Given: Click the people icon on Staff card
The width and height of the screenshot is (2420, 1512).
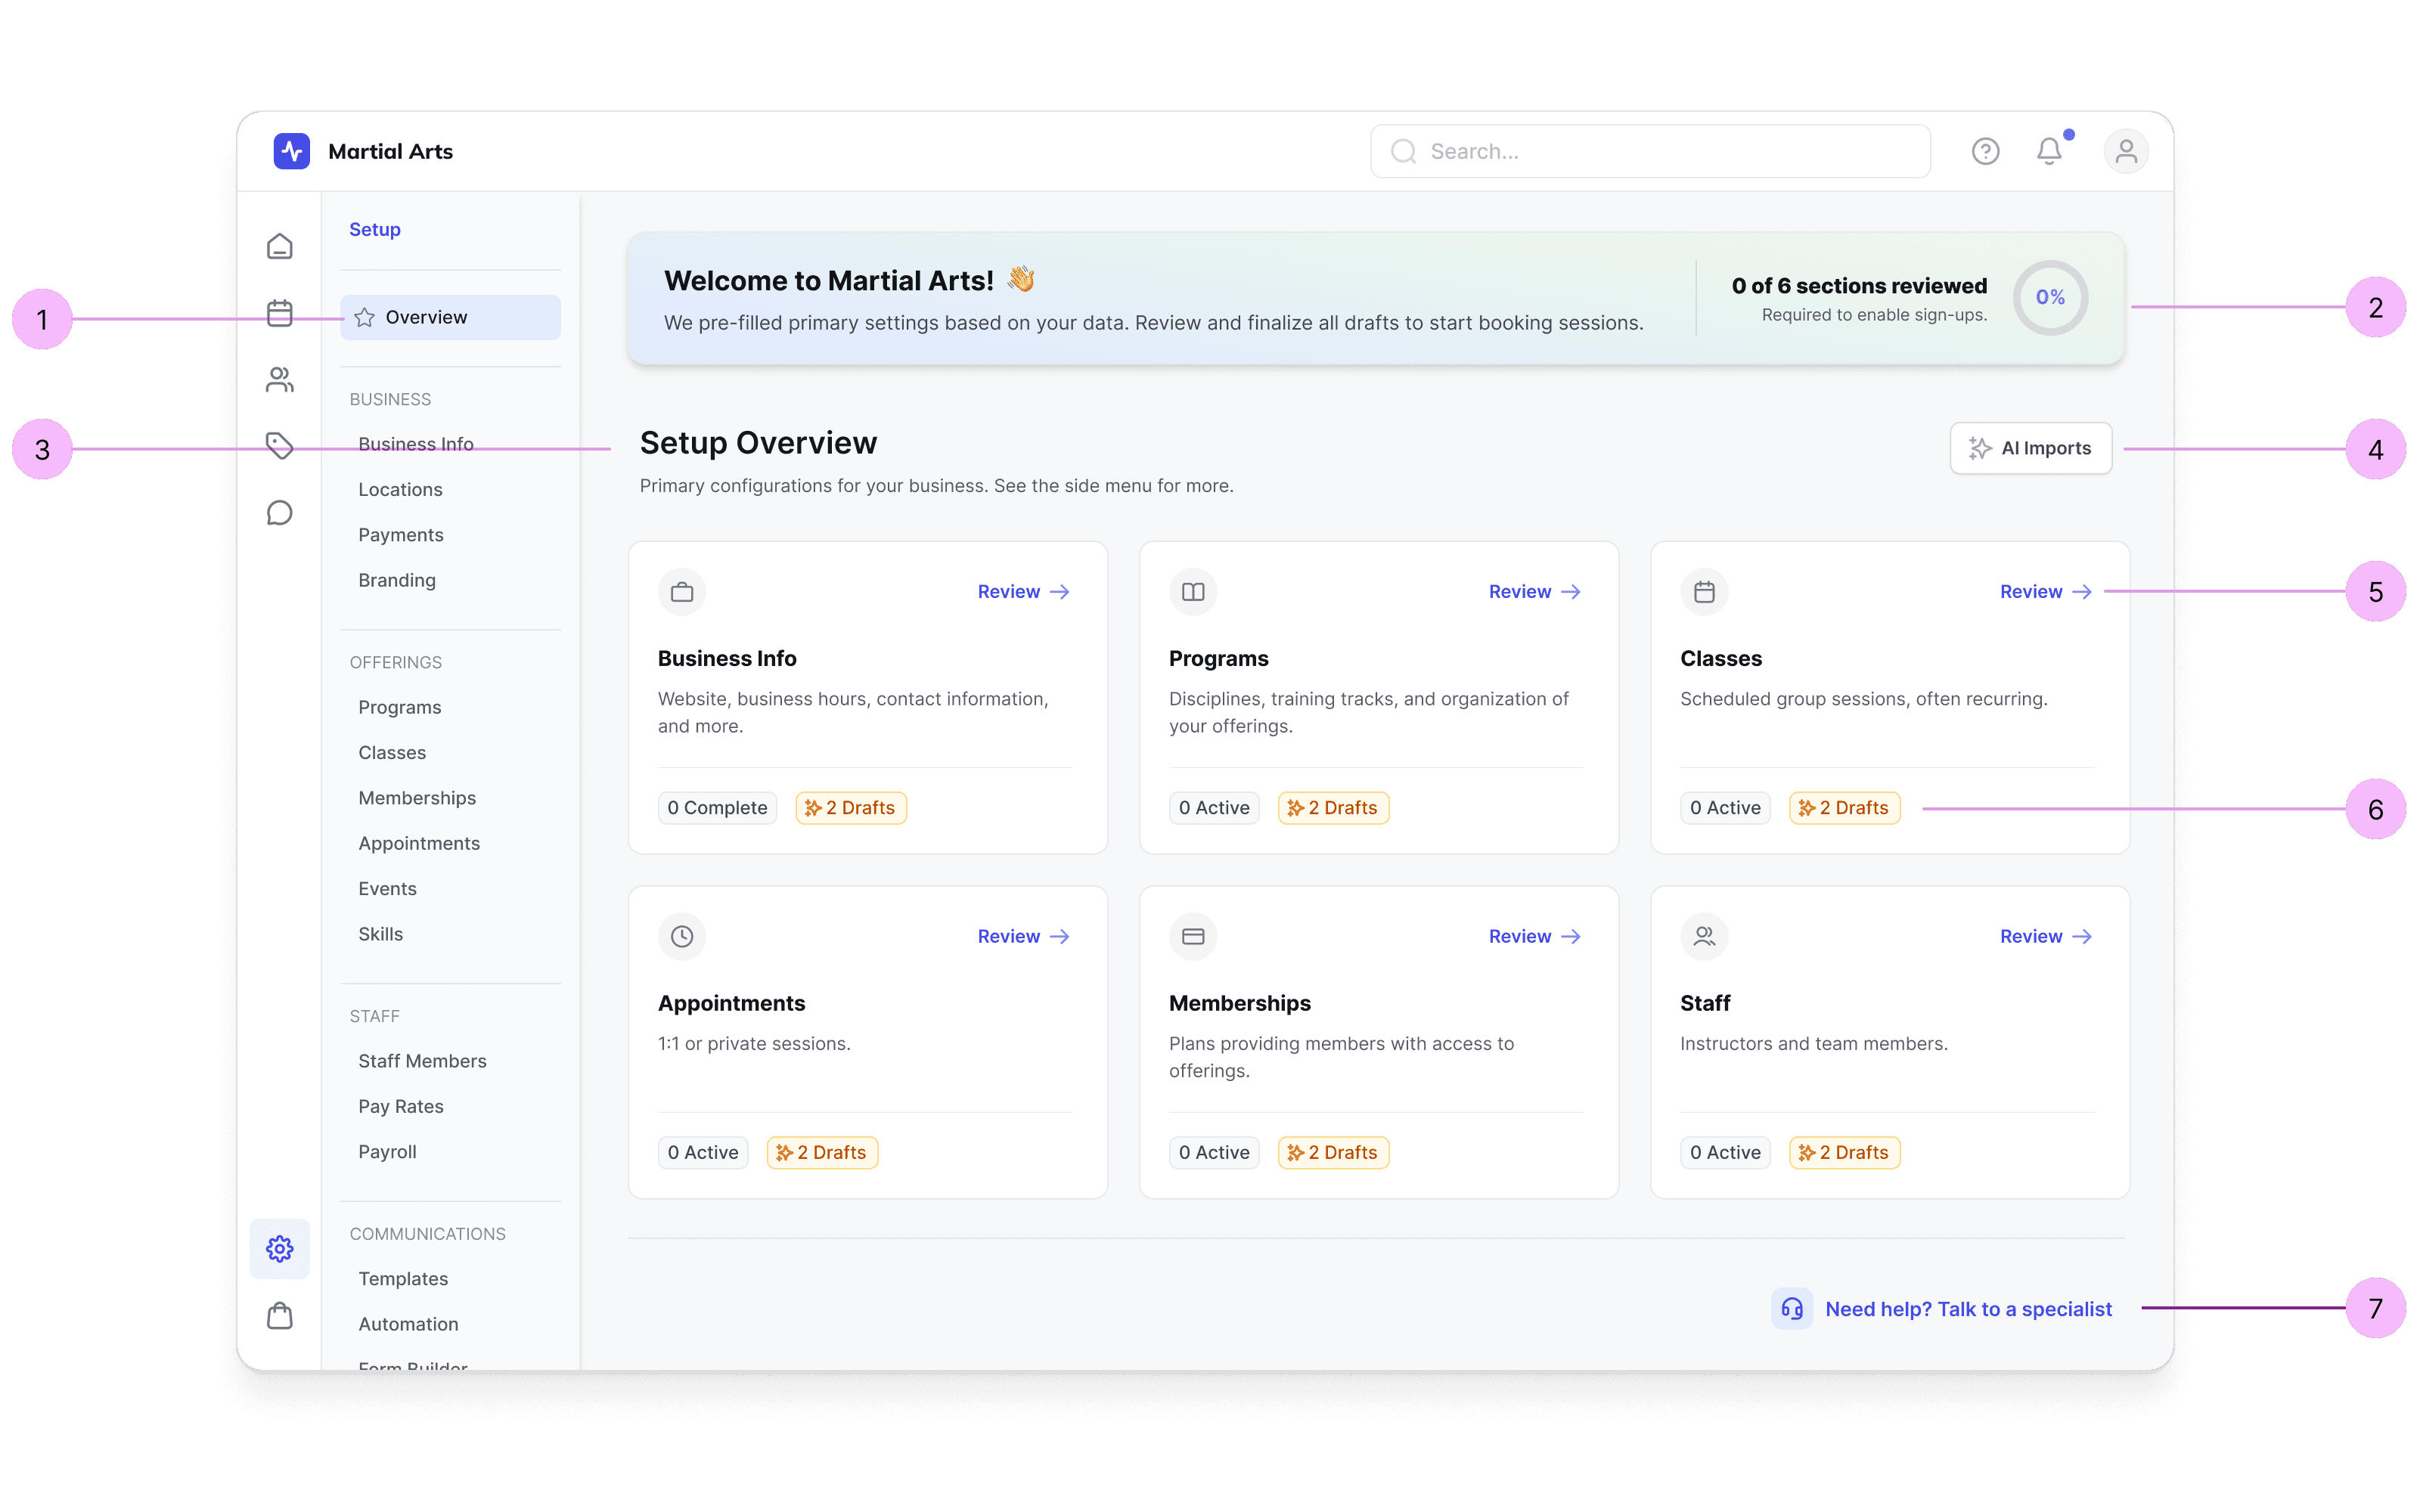Looking at the screenshot, I should point(1704,937).
